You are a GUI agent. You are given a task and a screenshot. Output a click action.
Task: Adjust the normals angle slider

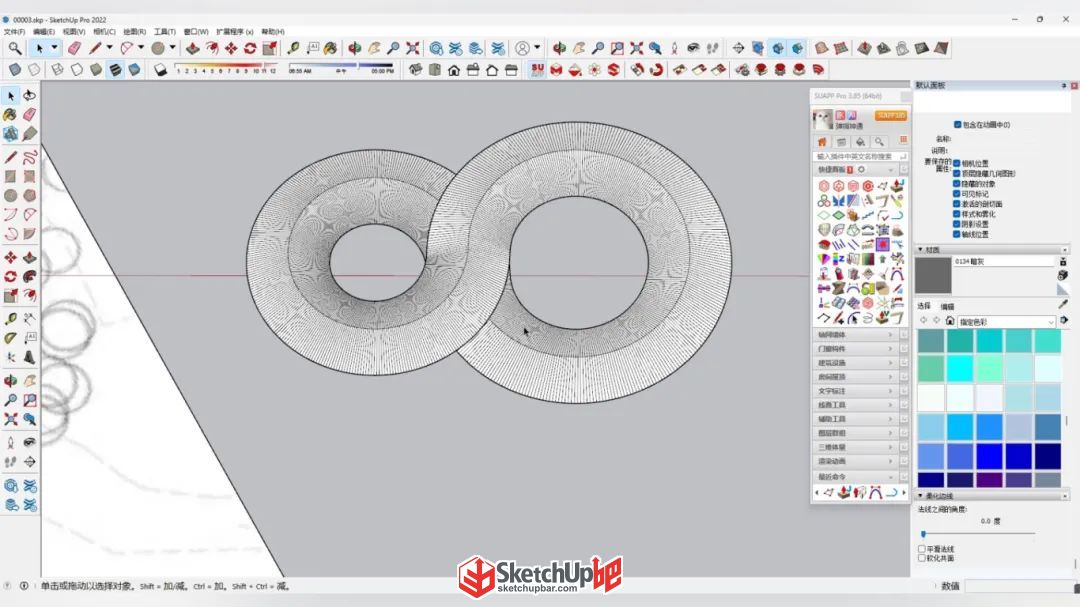tap(924, 534)
